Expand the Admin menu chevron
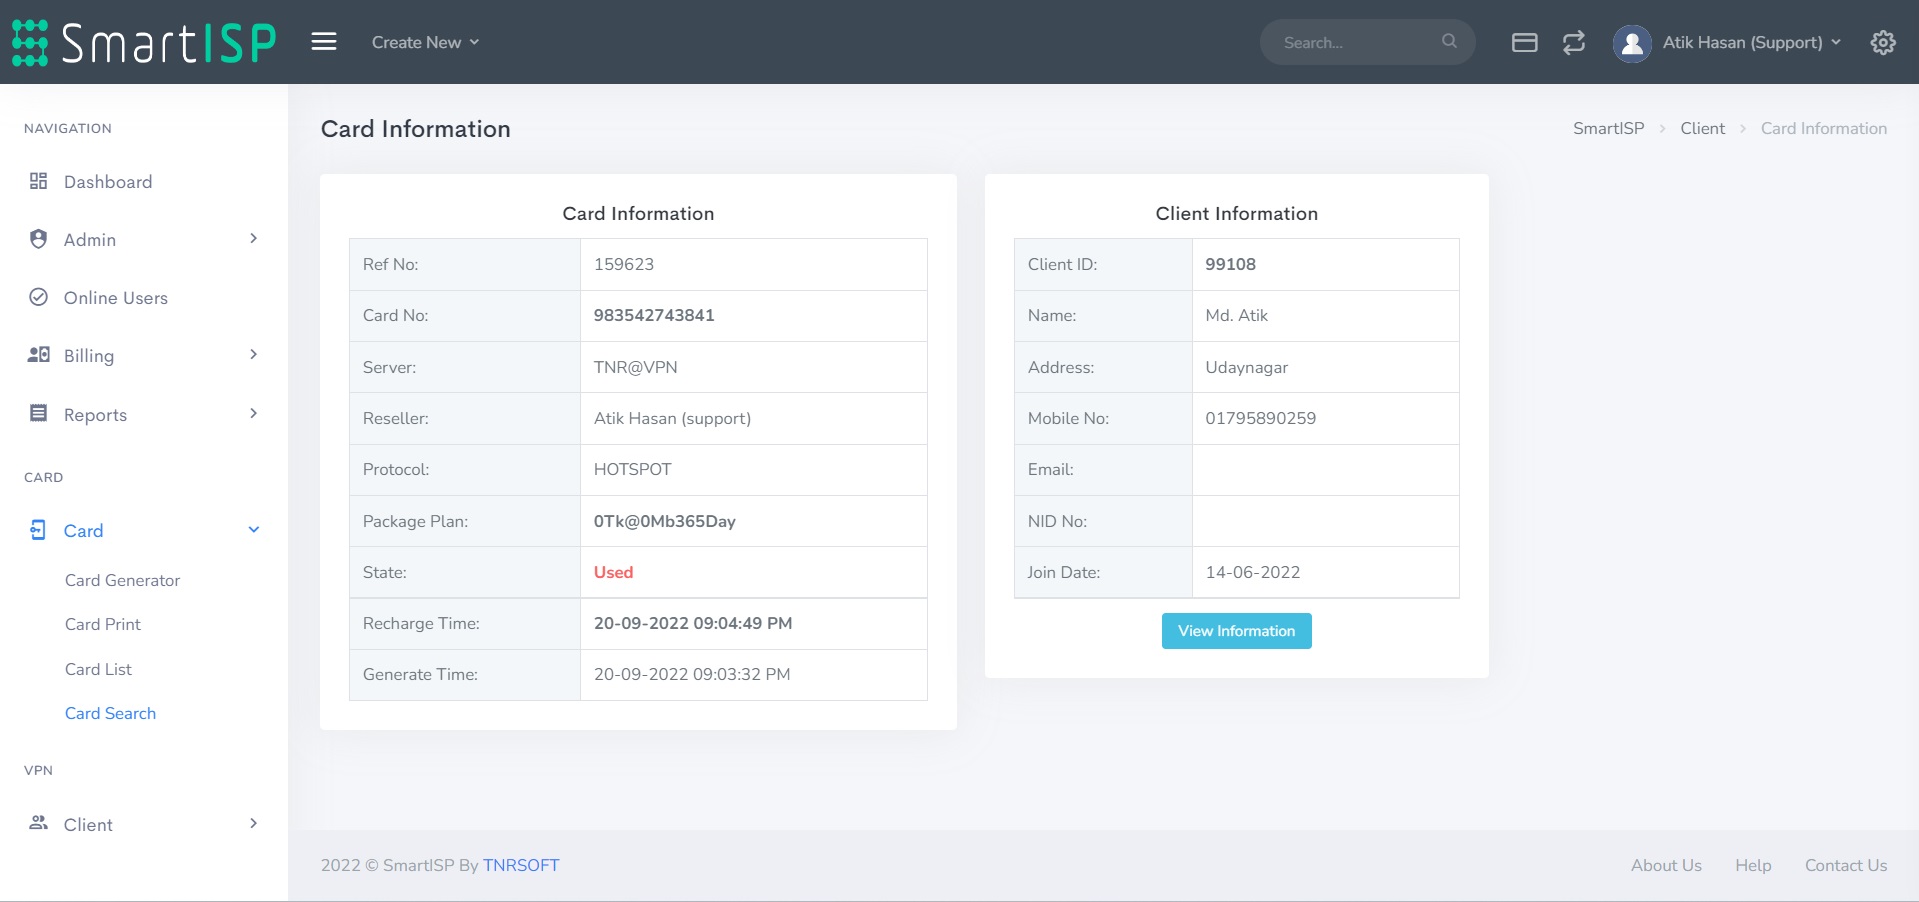The height and width of the screenshot is (902, 1919). (x=253, y=239)
